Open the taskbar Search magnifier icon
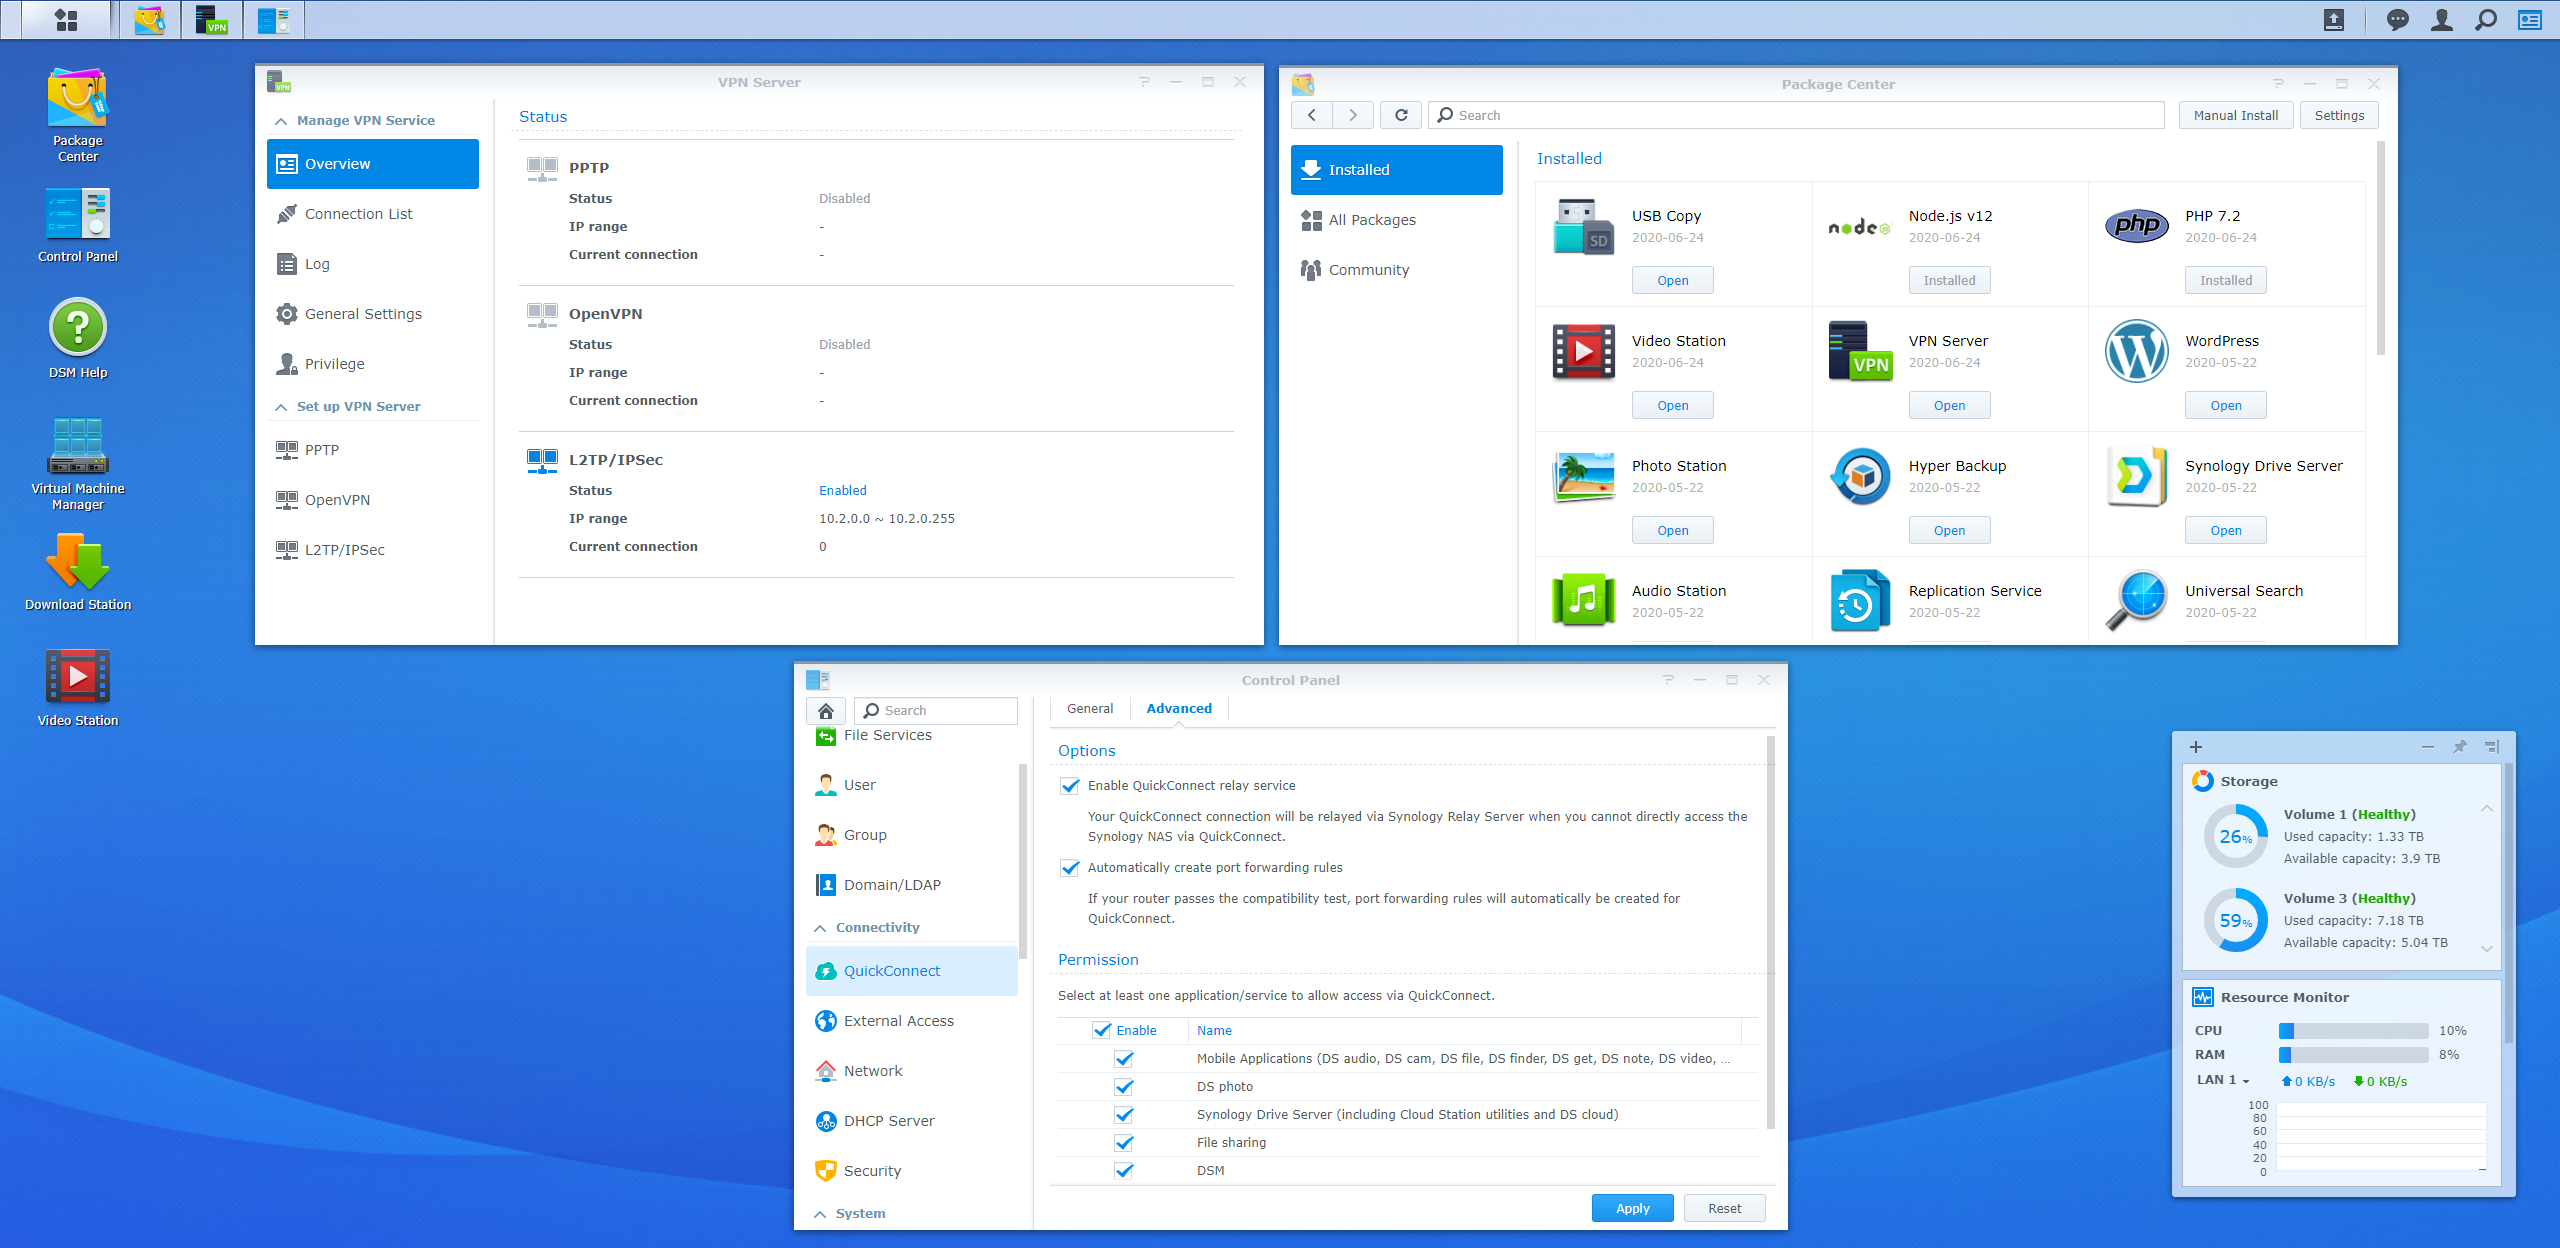The height and width of the screenshot is (1248, 2560). pyautogui.click(x=2485, y=20)
